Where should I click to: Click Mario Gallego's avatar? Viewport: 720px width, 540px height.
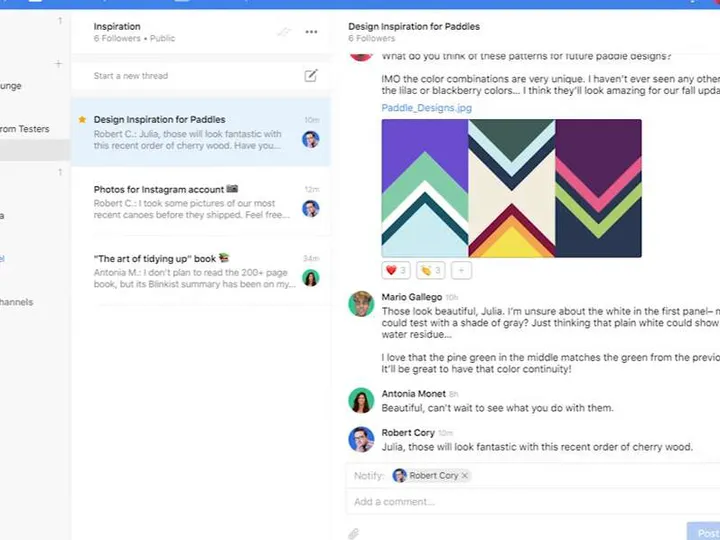pyautogui.click(x=361, y=304)
